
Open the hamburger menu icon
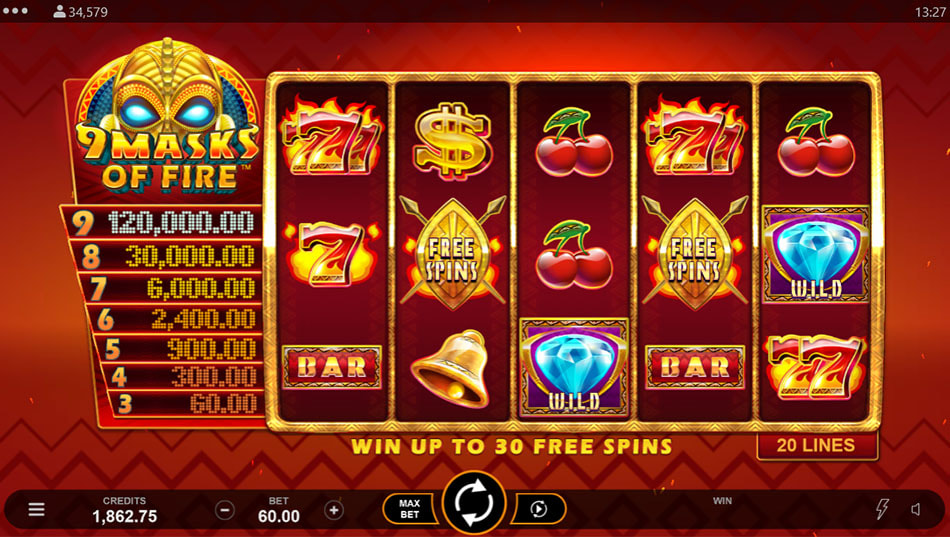click(36, 509)
